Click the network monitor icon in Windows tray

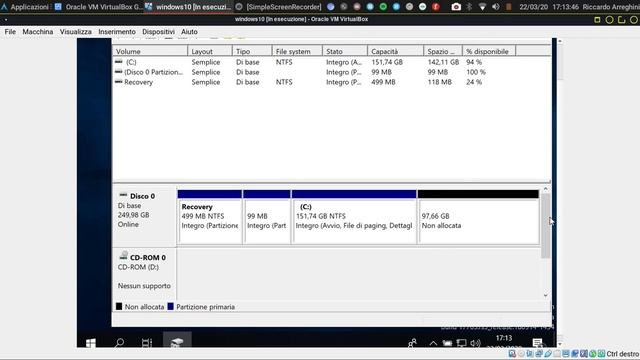[461, 343]
